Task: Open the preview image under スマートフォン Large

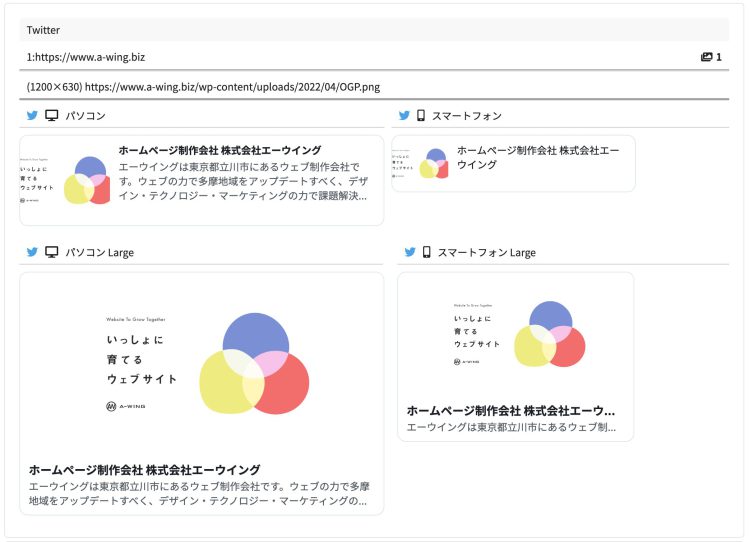Action: (x=515, y=334)
